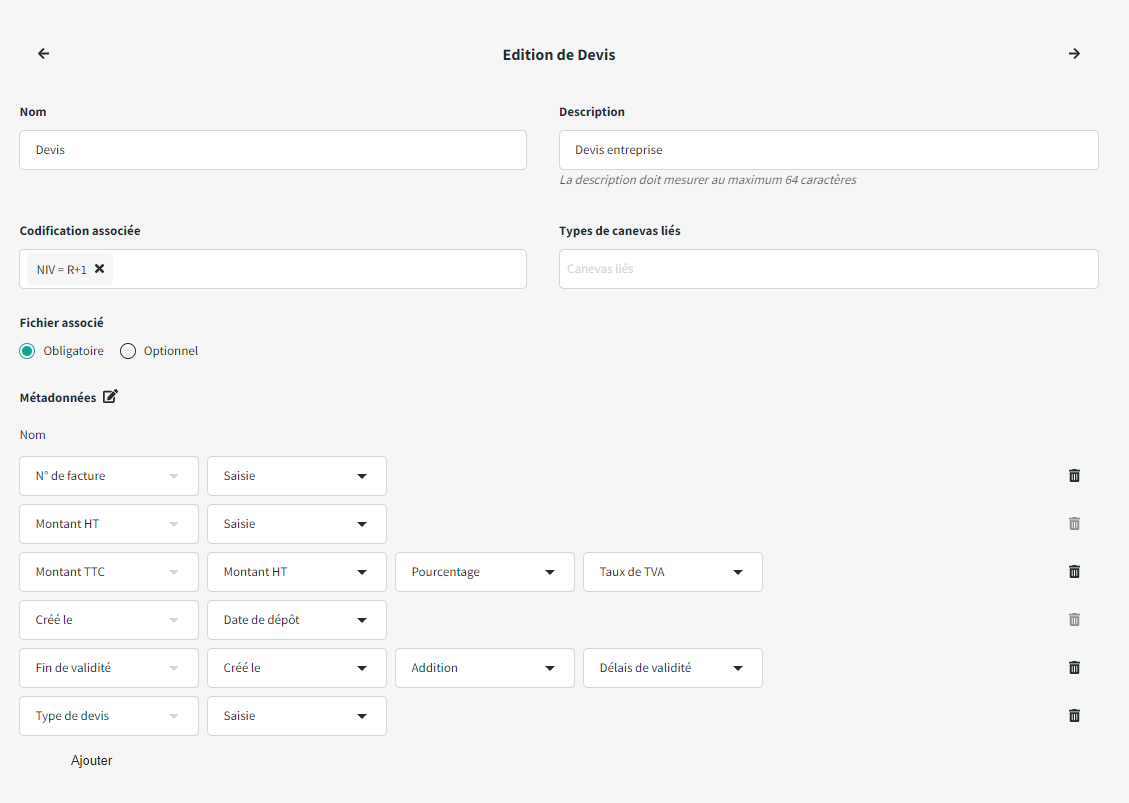This screenshot has height=803, width=1129.
Task: Delete the Fin de validité row
Action: point(1074,668)
